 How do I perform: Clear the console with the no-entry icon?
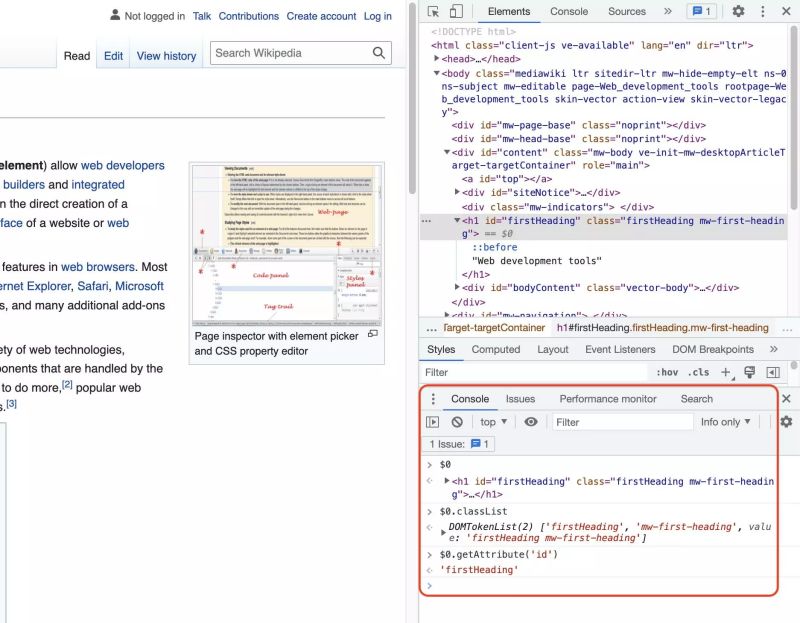click(458, 422)
